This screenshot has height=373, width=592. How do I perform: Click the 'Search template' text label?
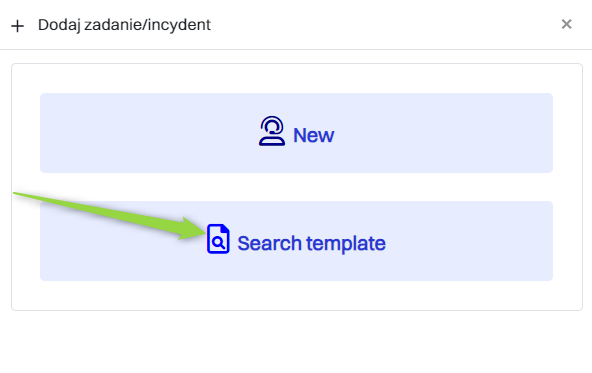311,243
